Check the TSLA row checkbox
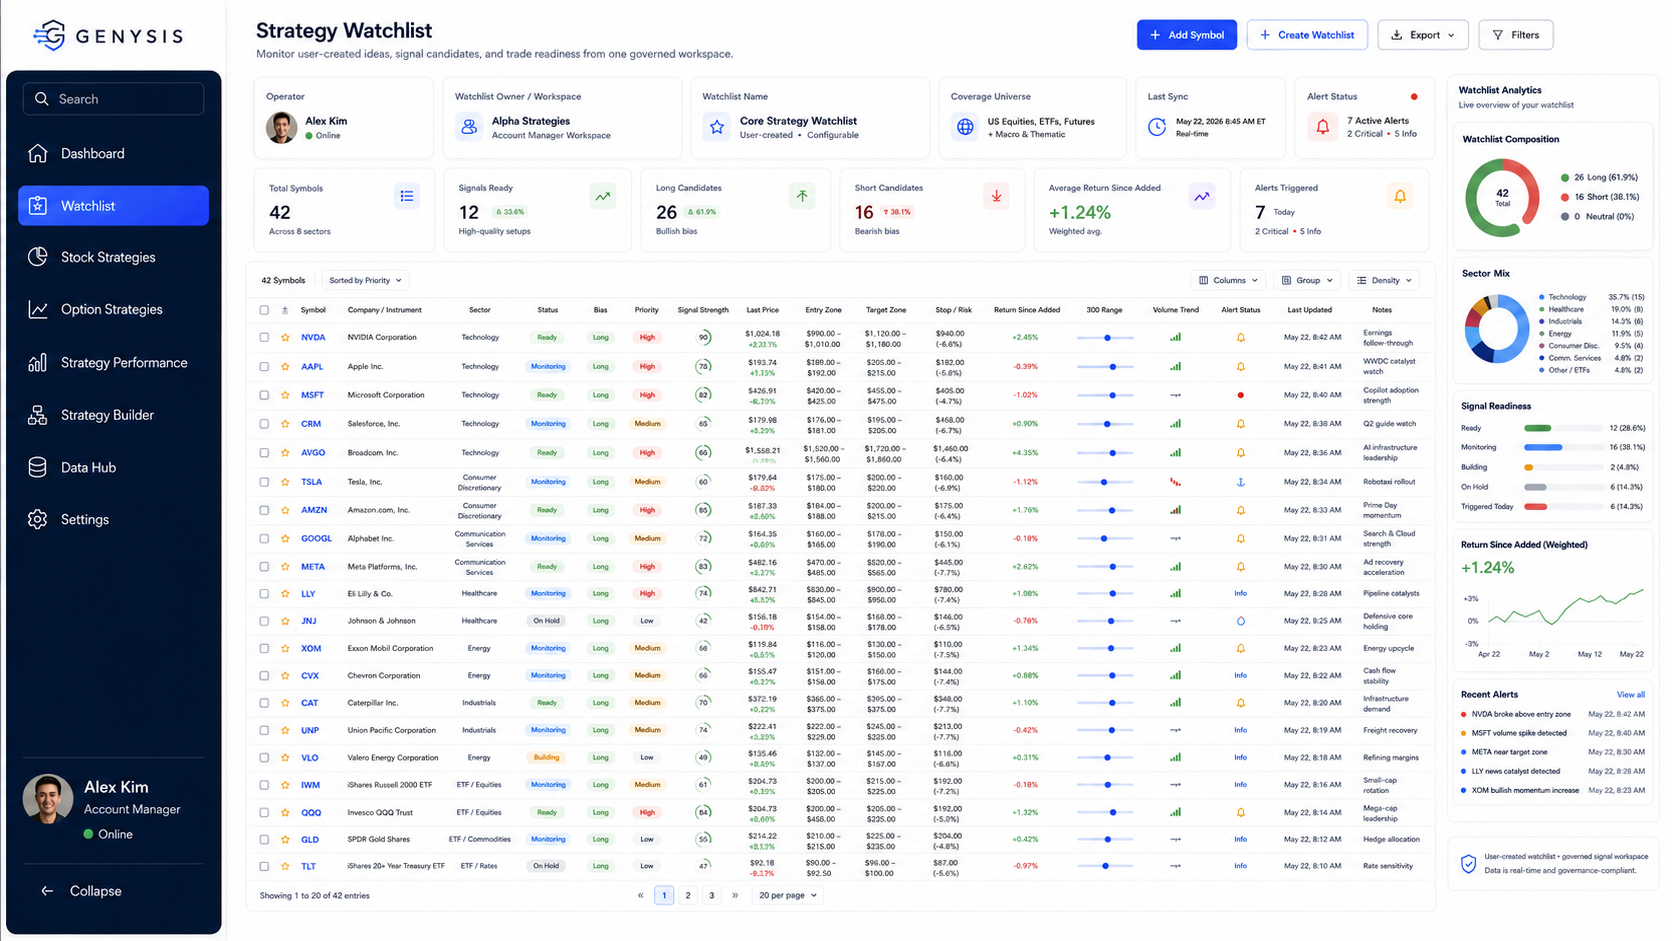1672x941 pixels. coord(264,482)
